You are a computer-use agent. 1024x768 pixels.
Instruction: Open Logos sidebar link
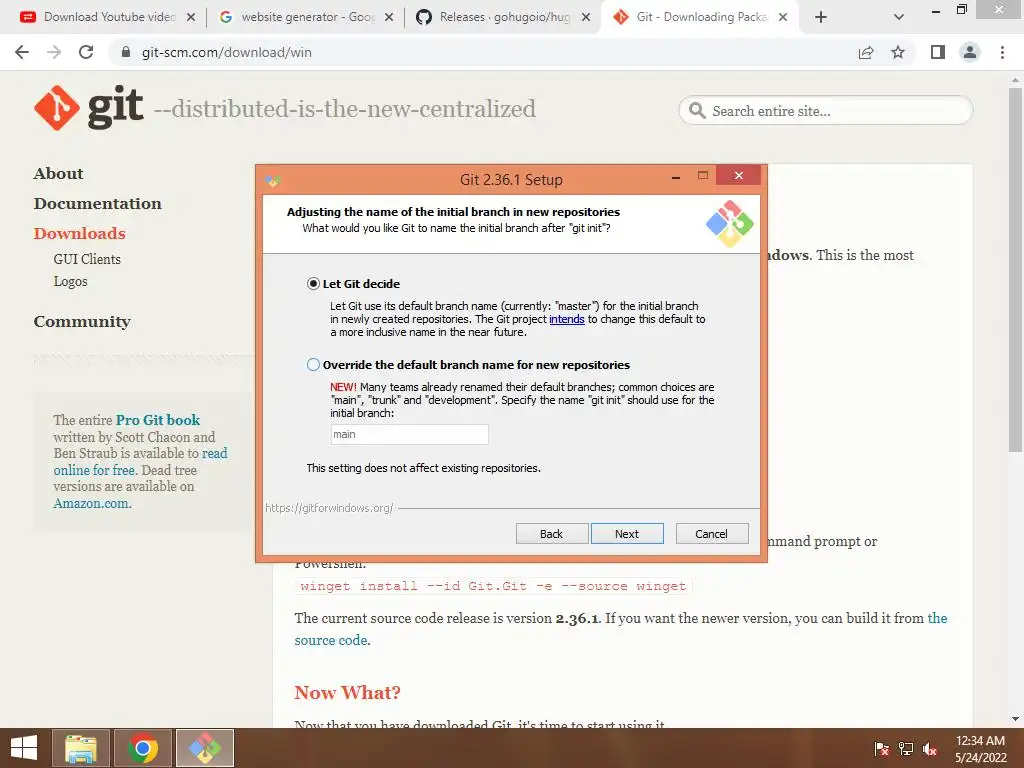[x=71, y=281]
